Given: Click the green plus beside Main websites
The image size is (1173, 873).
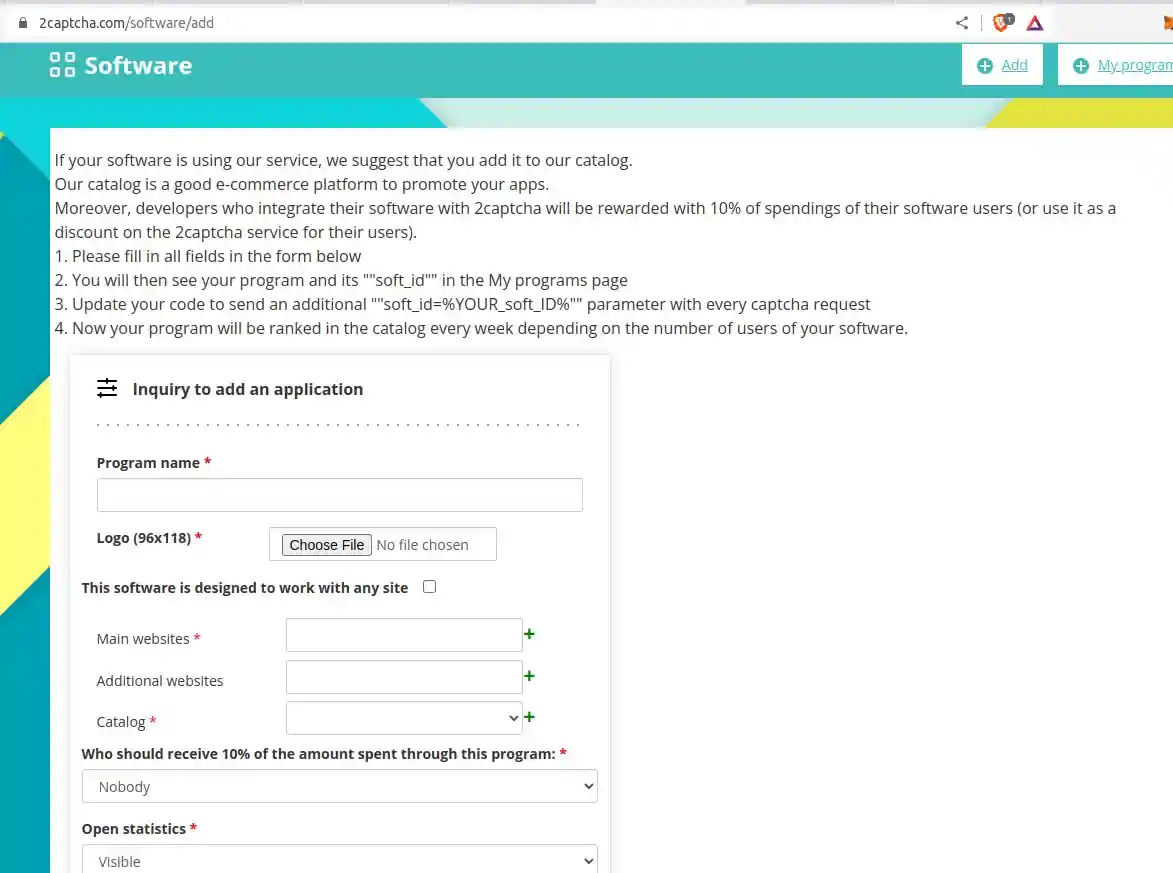Looking at the screenshot, I should pos(530,634).
